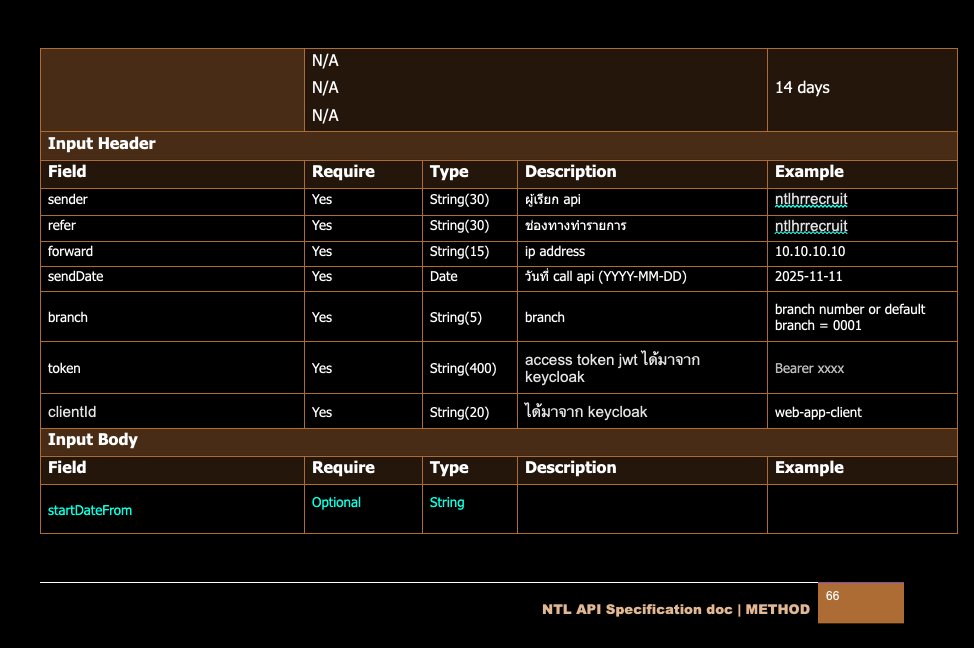Click the "14 days" cell text
Screen dimensions: 974x648
point(802,88)
